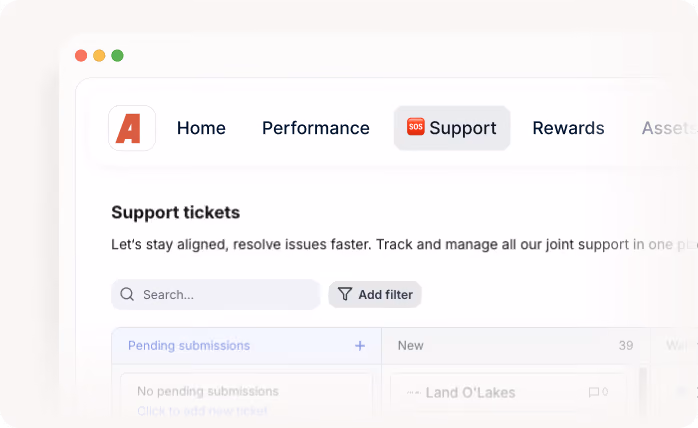This screenshot has width=698, height=428.
Task: Click the 'Click to add new ticket' link
Action: tap(202, 411)
